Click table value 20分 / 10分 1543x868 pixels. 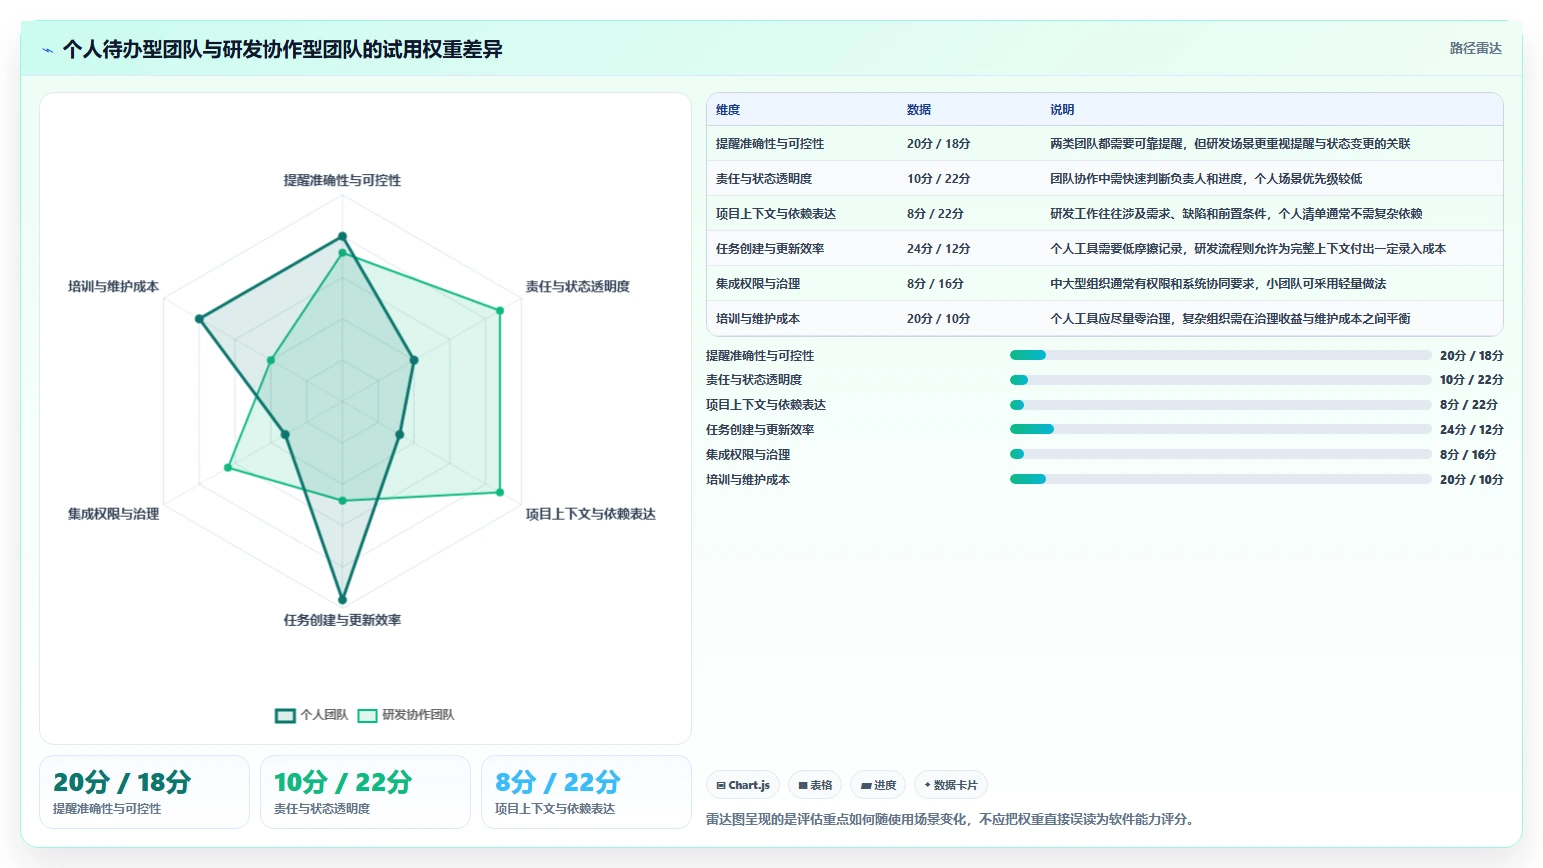[x=939, y=319]
